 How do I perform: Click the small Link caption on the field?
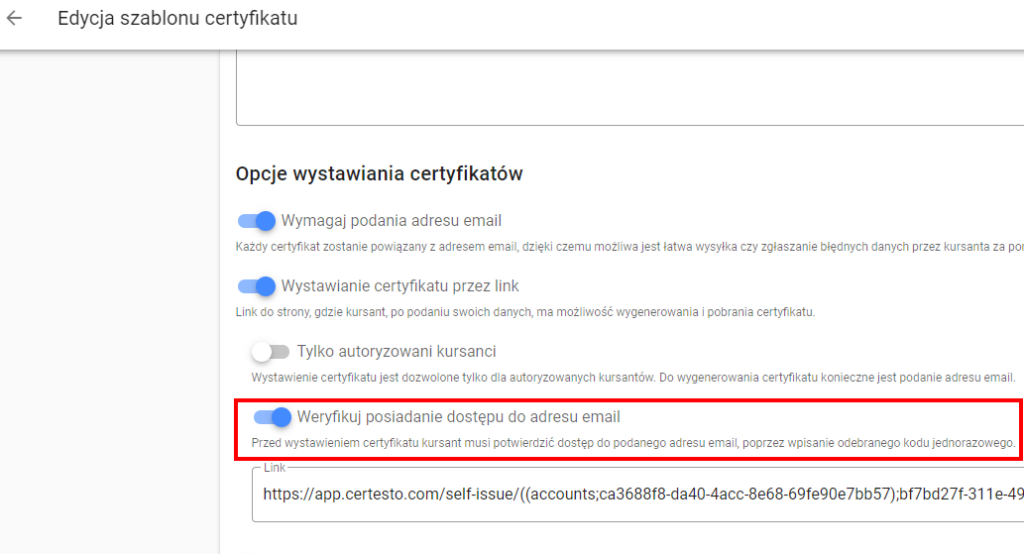[274, 468]
